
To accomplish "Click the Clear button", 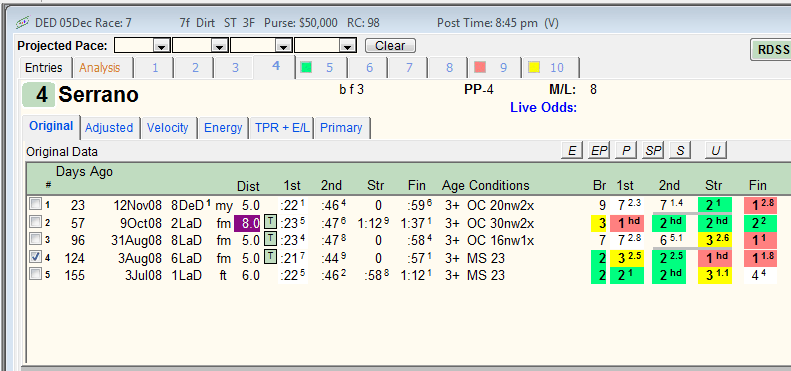I will pos(390,46).
